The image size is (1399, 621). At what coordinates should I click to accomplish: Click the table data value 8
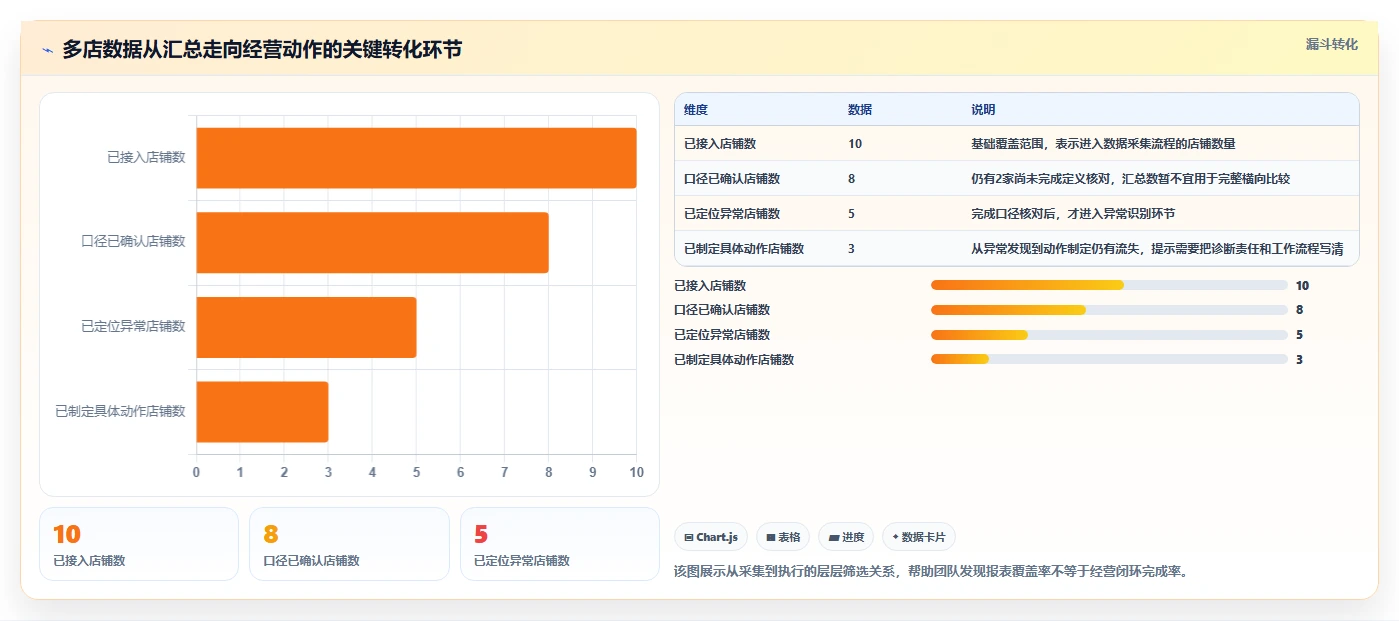852,179
